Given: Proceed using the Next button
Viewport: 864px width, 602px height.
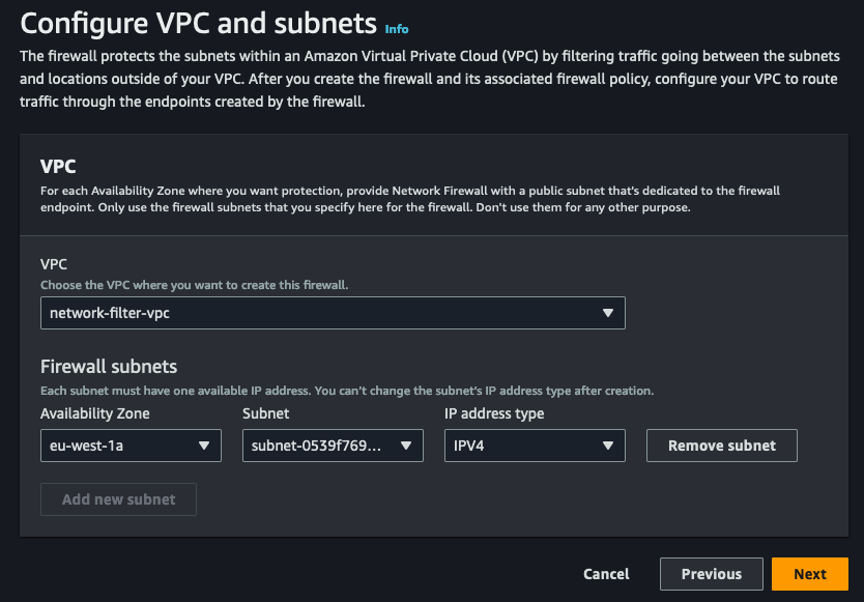Looking at the screenshot, I should coord(810,574).
